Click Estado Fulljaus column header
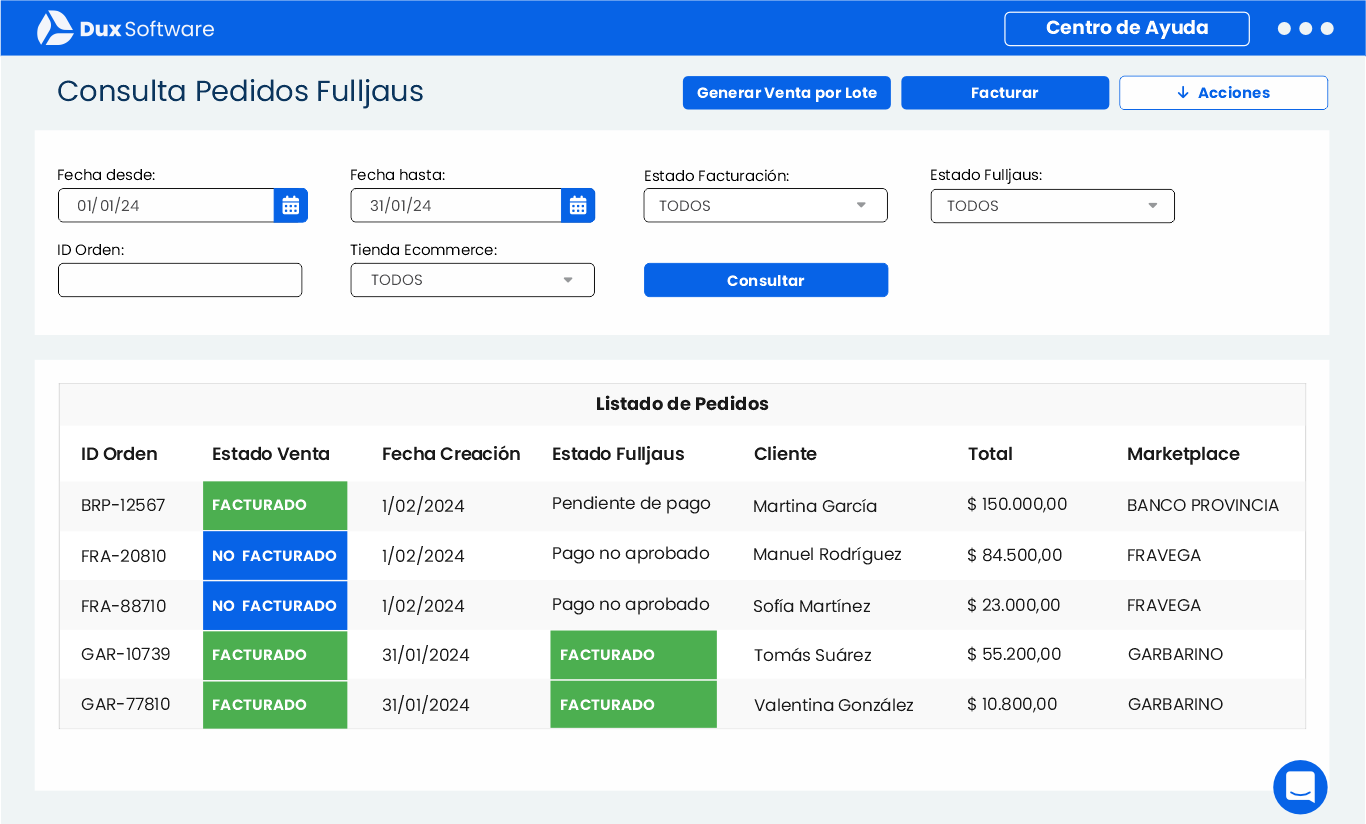Image resolution: width=1366 pixels, height=824 pixels. coord(618,454)
